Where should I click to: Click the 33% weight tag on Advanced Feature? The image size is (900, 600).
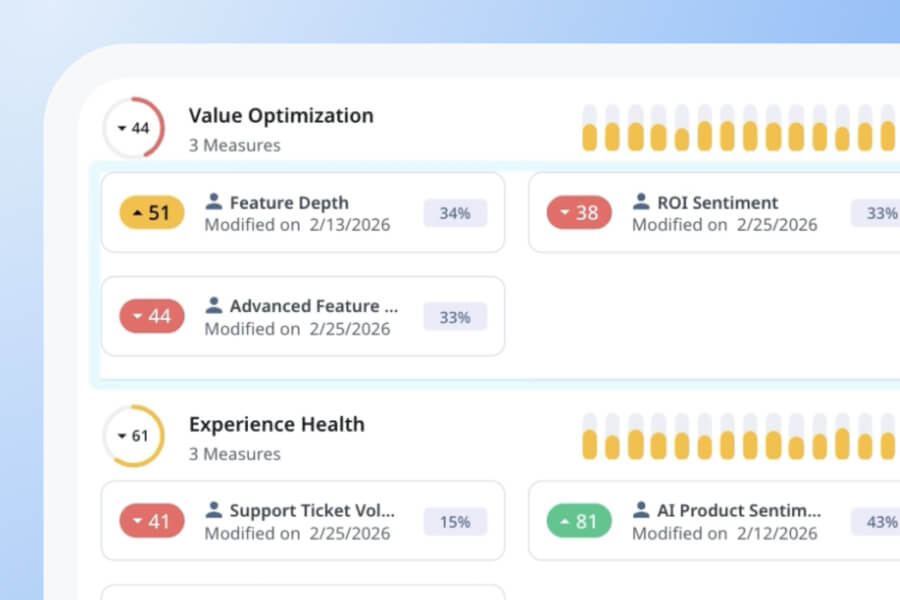pos(455,317)
